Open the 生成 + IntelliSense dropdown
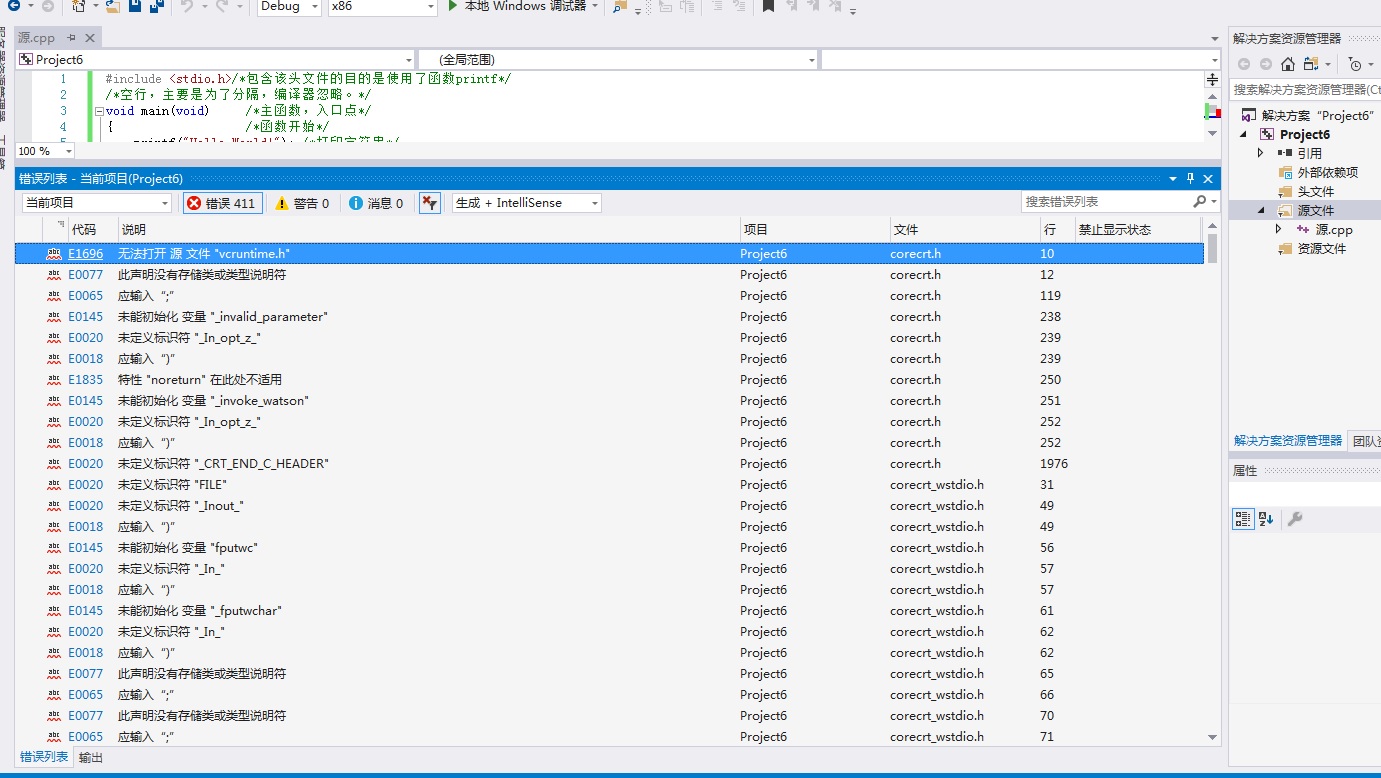Viewport: 1381px width, 778px height. pos(526,203)
